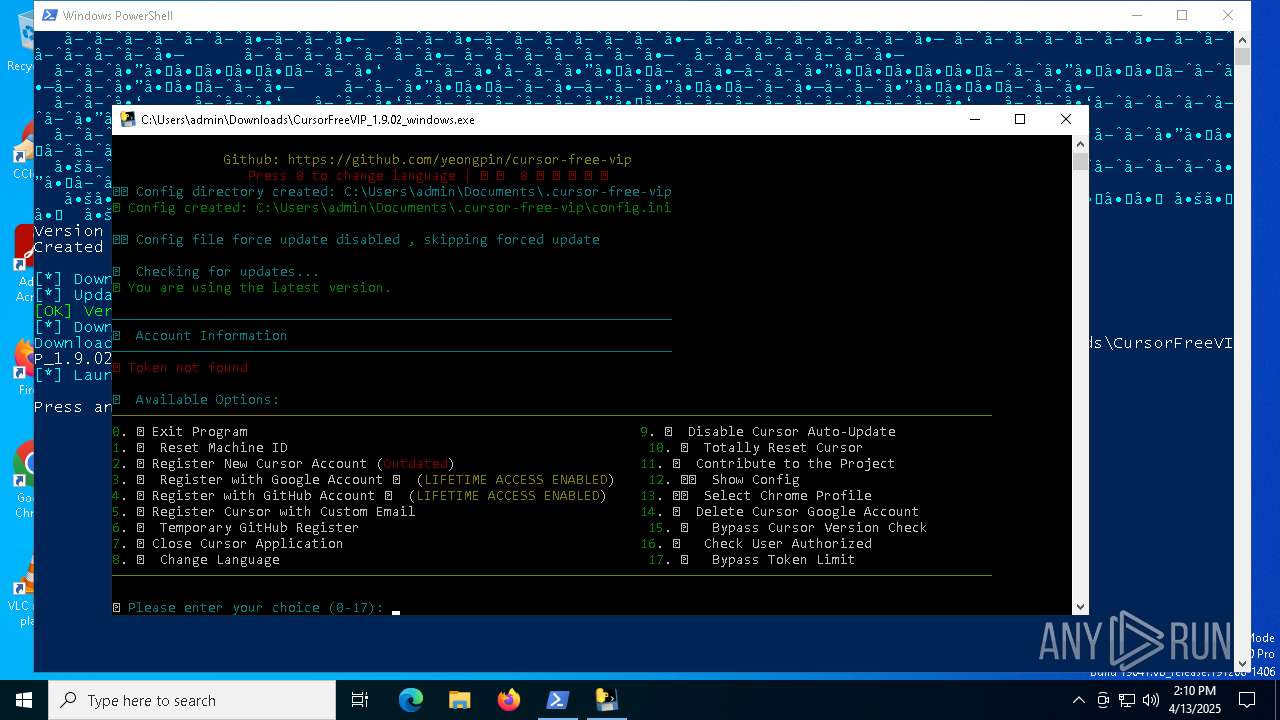Image resolution: width=1280 pixels, height=720 pixels.
Task: Click 'Check User Authorized' option text
Action: (788, 543)
